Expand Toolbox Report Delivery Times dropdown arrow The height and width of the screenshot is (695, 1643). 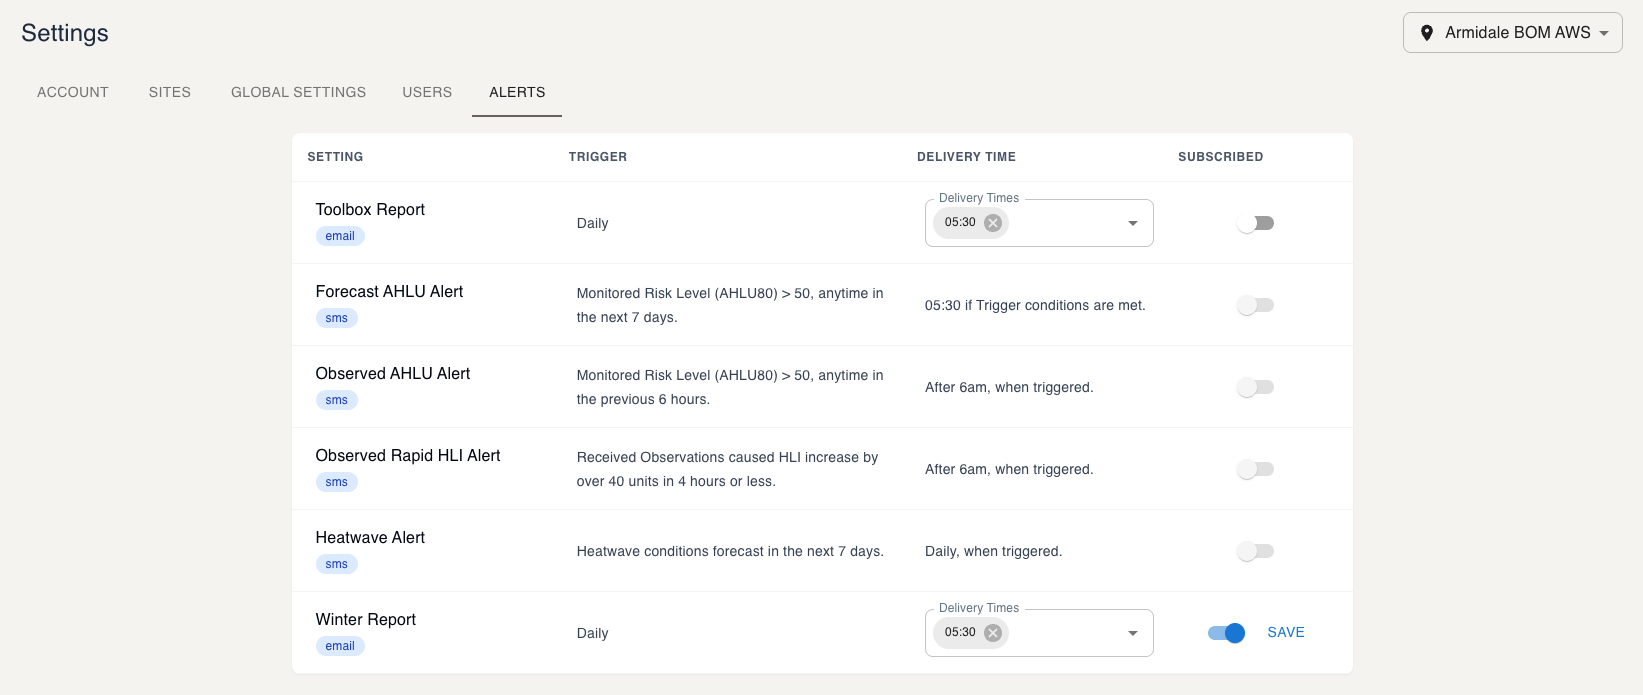[x=1133, y=223]
